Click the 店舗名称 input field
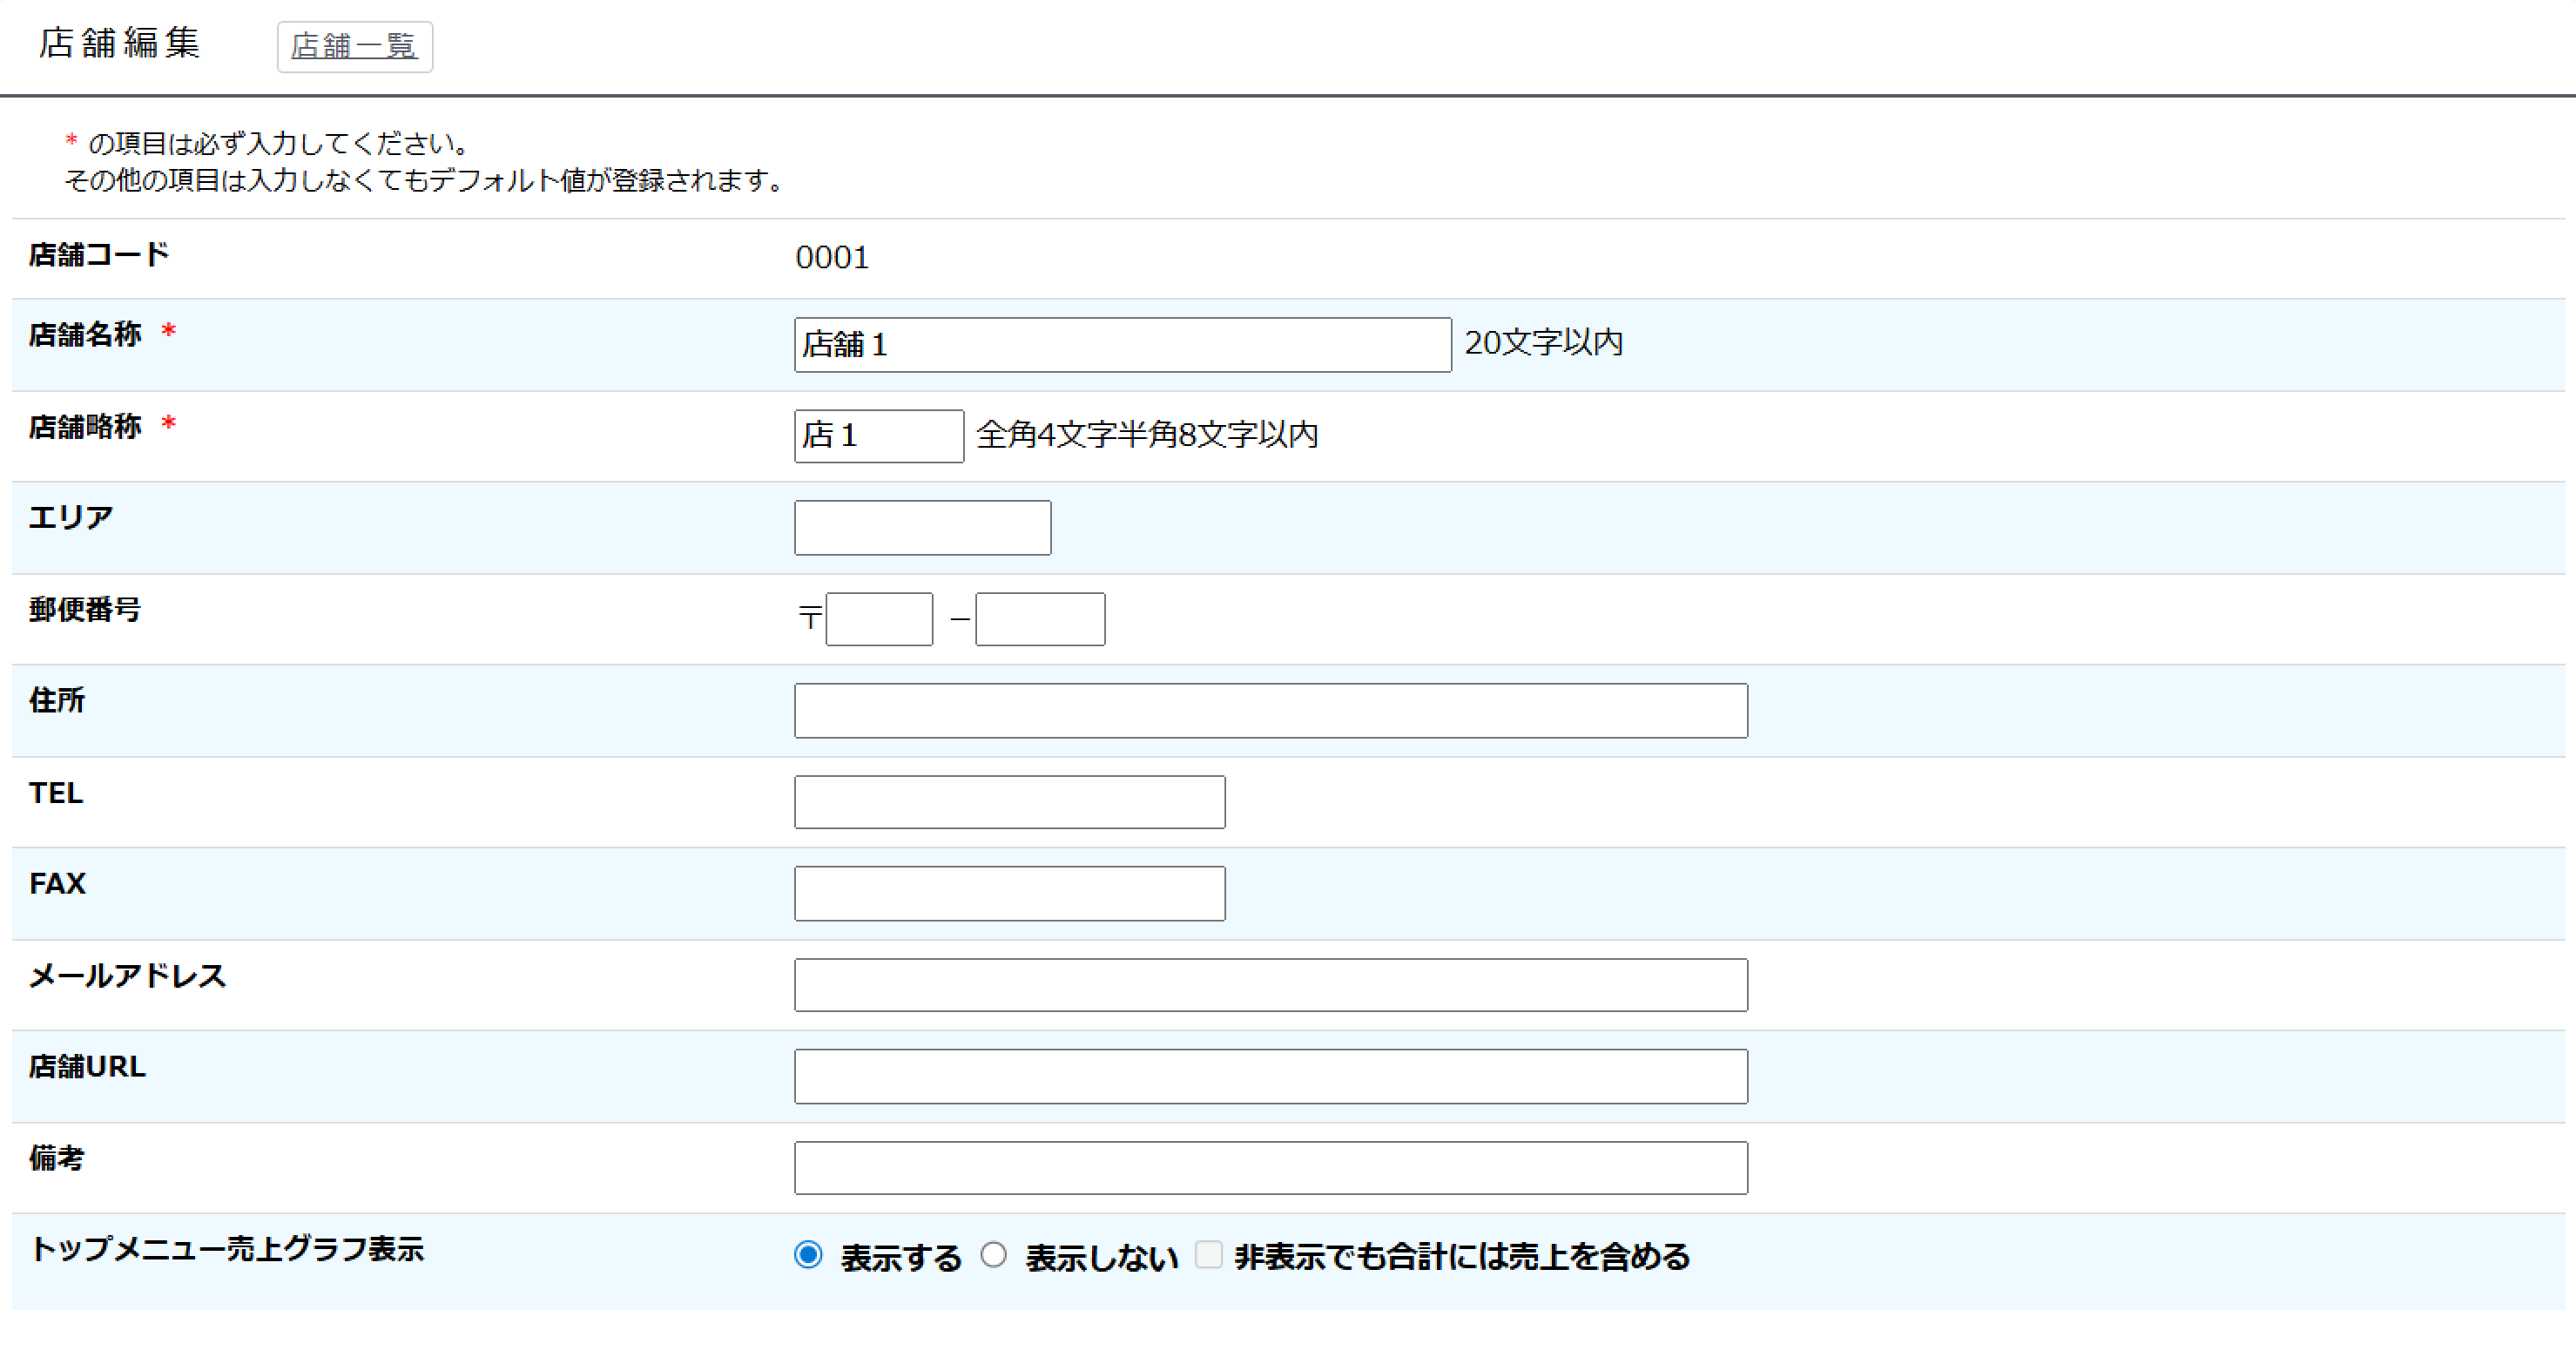Screen dimensions: 2576x1364 point(1122,345)
